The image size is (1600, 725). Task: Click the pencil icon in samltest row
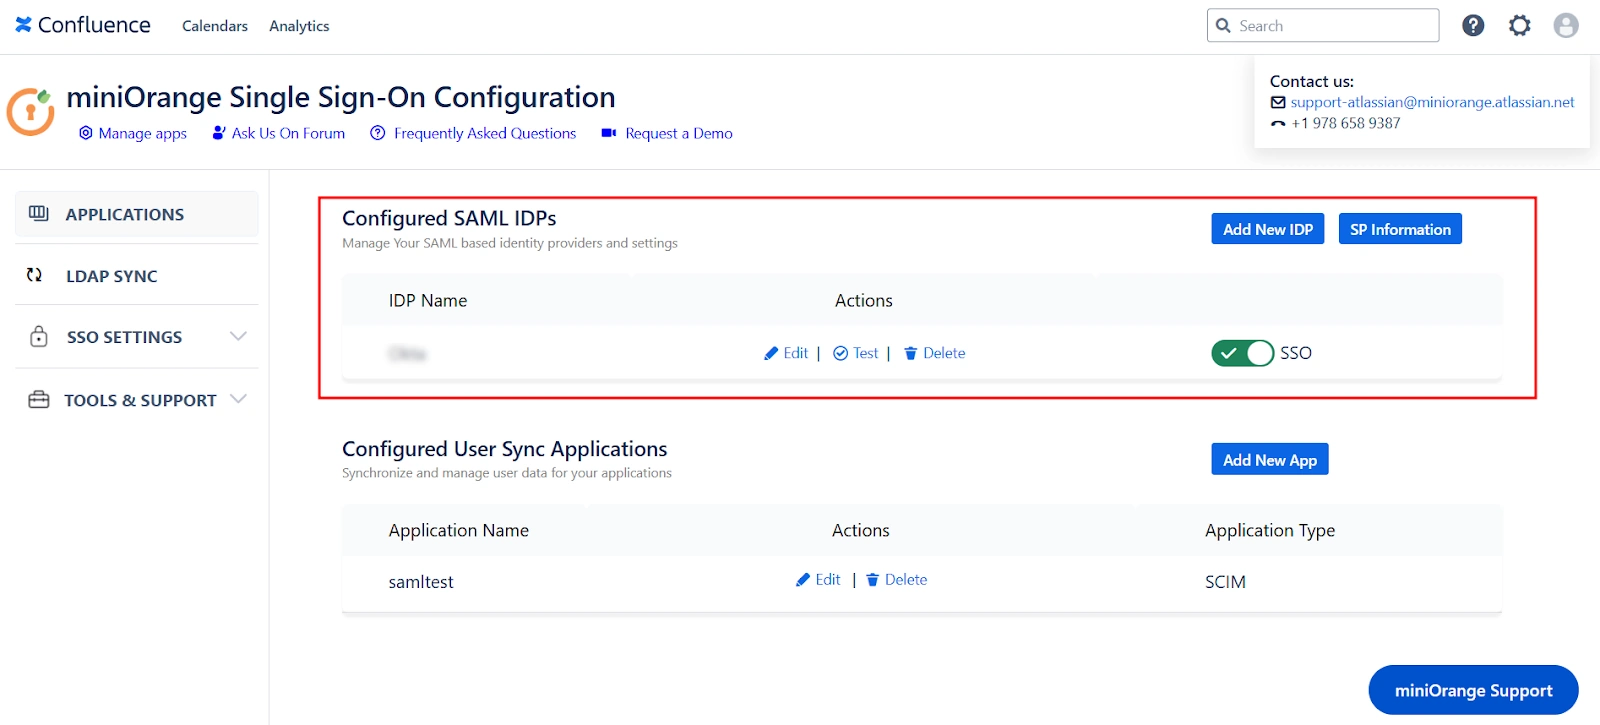pyautogui.click(x=803, y=579)
